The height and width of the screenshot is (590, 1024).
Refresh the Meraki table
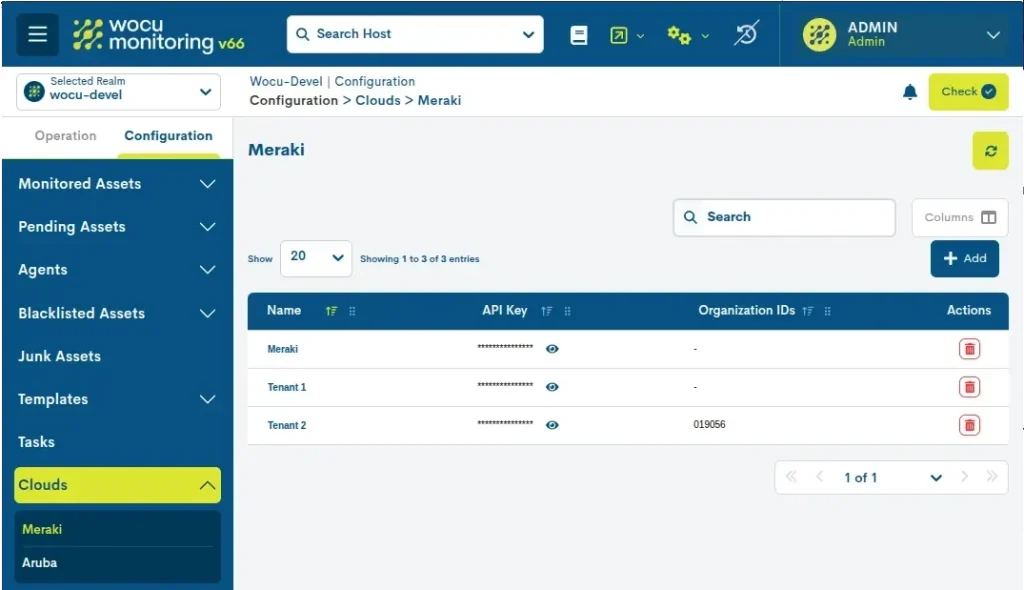[x=990, y=151]
